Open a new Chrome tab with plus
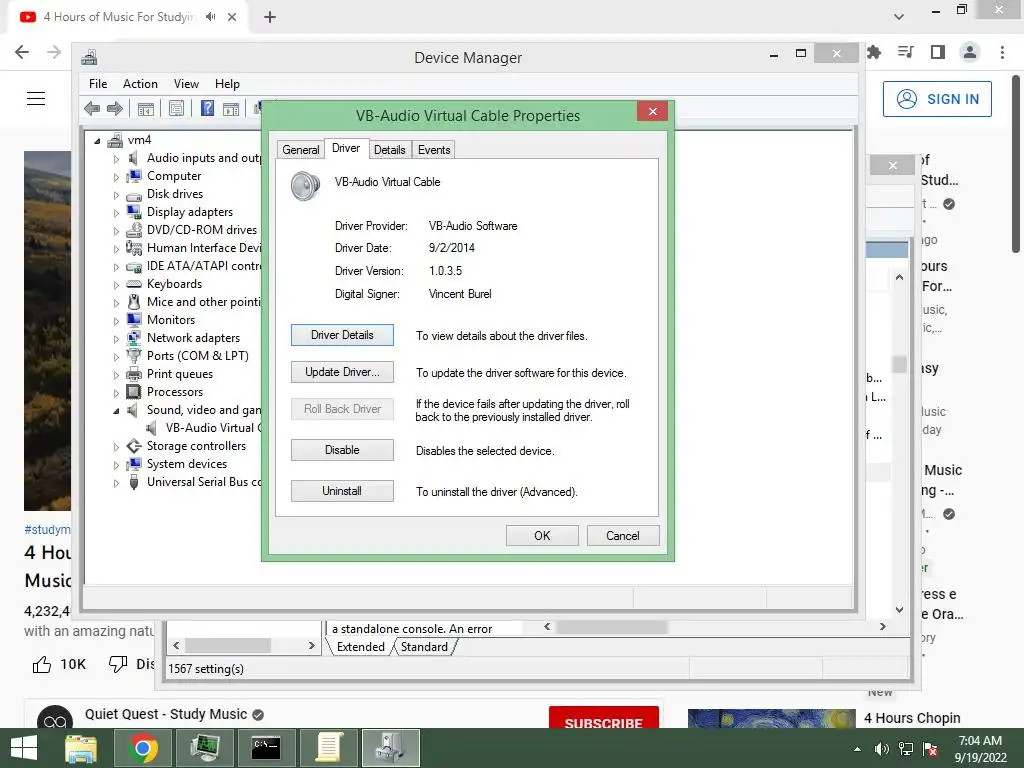Image resolution: width=1024 pixels, height=768 pixels. [270, 17]
